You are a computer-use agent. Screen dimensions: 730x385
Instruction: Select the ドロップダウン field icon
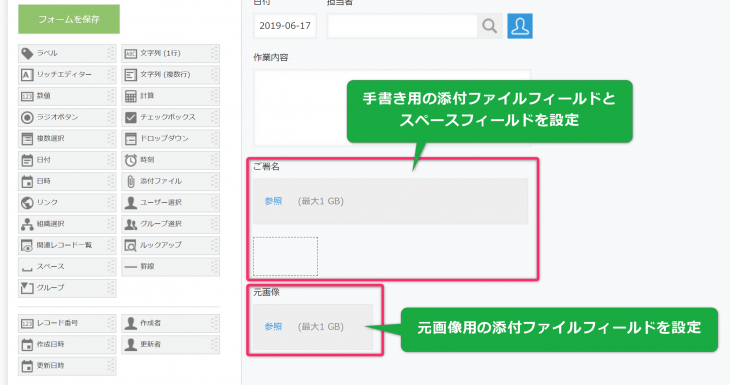(x=131, y=139)
